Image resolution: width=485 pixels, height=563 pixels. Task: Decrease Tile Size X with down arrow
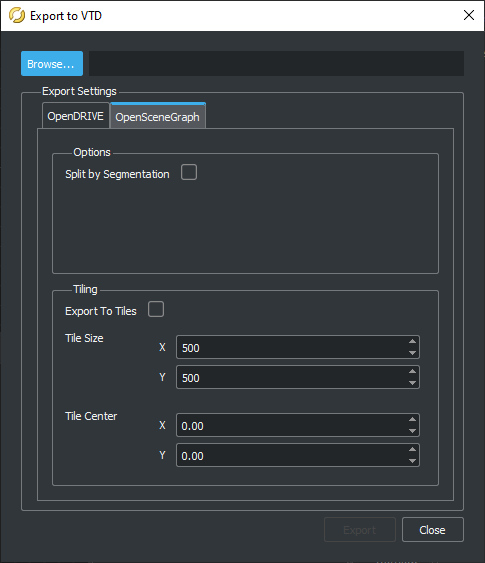point(412,353)
